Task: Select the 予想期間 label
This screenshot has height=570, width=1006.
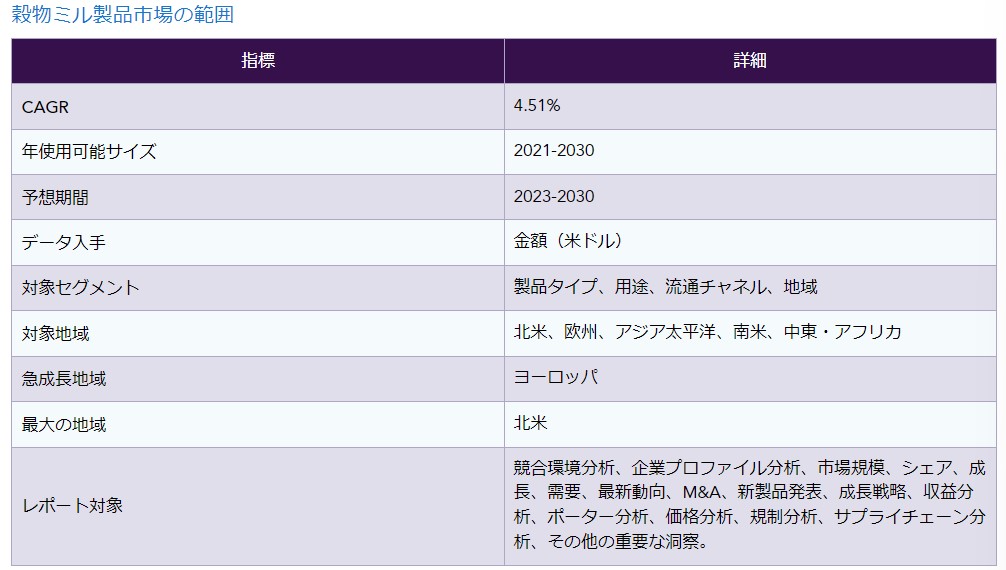Action: (55, 197)
